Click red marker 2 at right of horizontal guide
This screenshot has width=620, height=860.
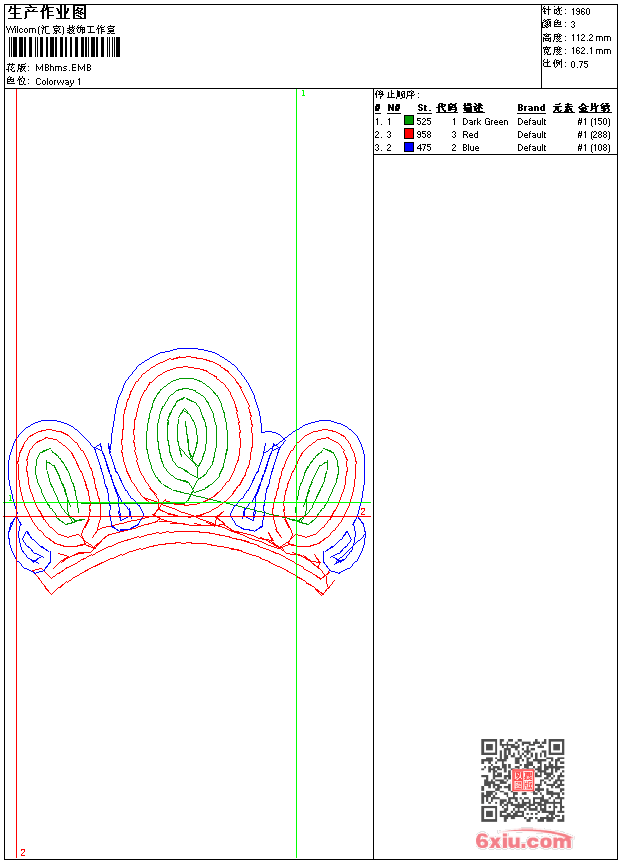[363, 511]
